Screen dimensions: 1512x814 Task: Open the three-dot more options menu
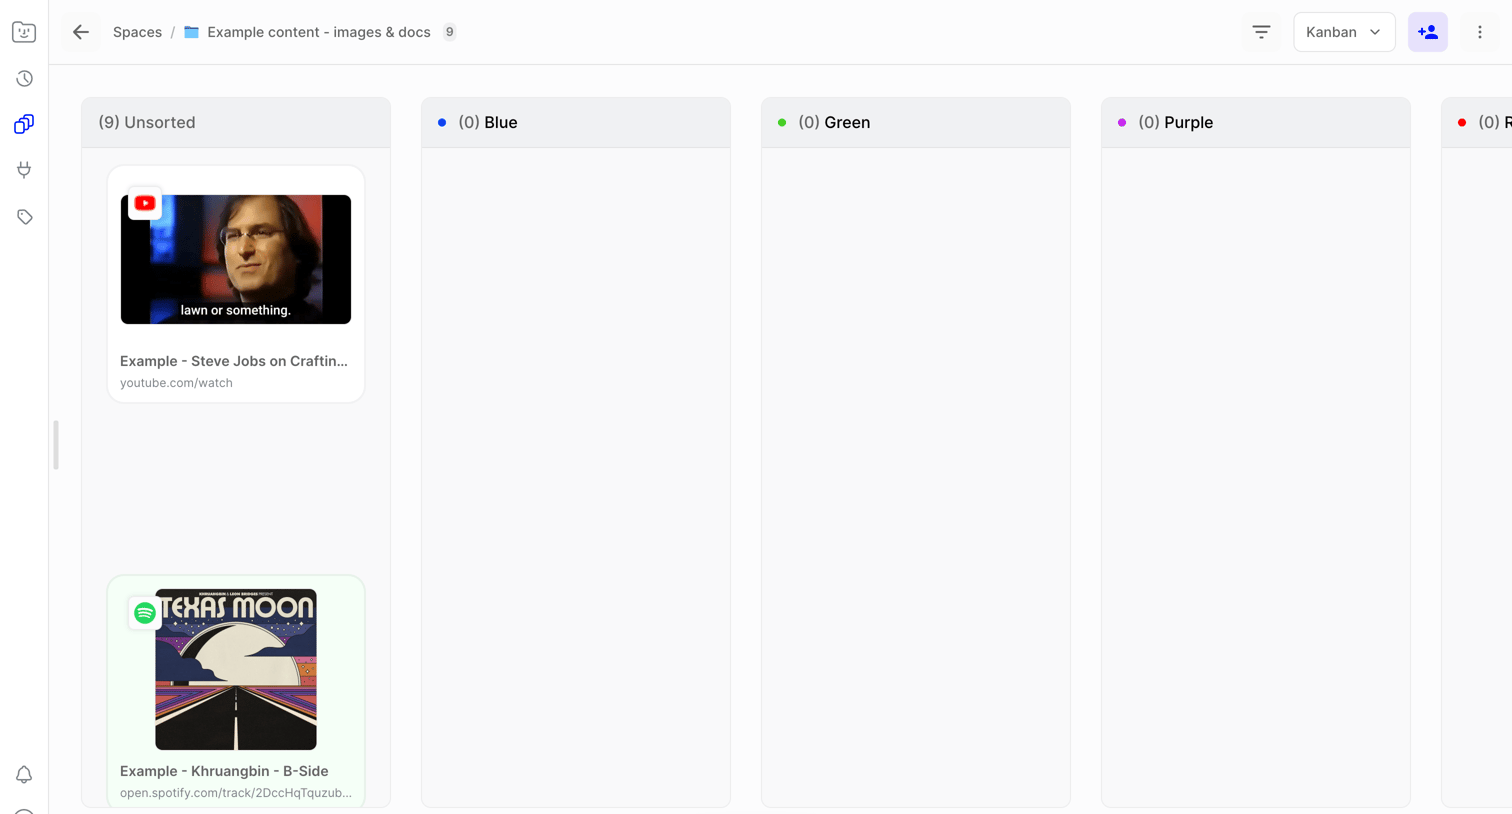click(x=1480, y=32)
